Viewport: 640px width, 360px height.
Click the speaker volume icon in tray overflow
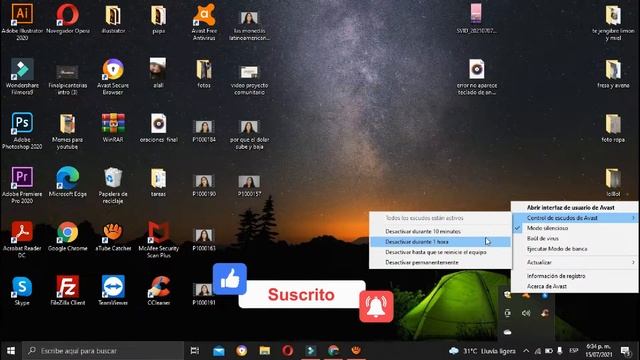[x=526, y=313]
